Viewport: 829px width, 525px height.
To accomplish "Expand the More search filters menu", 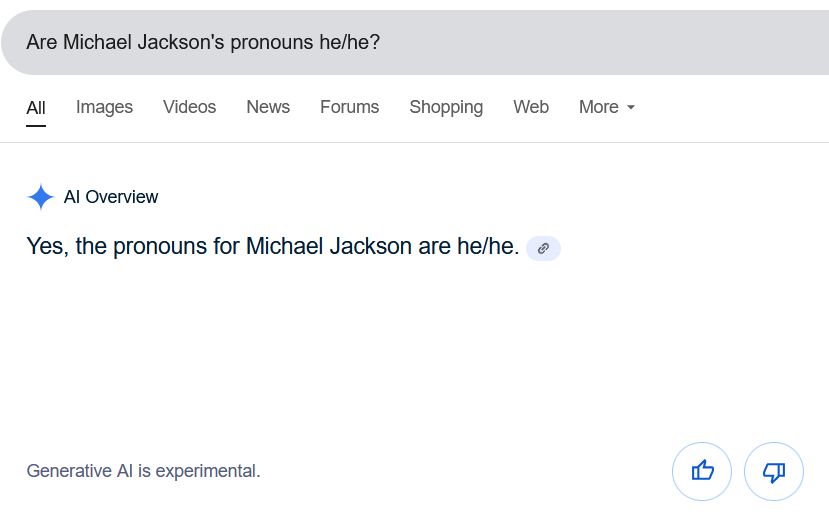I will (606, 107).
